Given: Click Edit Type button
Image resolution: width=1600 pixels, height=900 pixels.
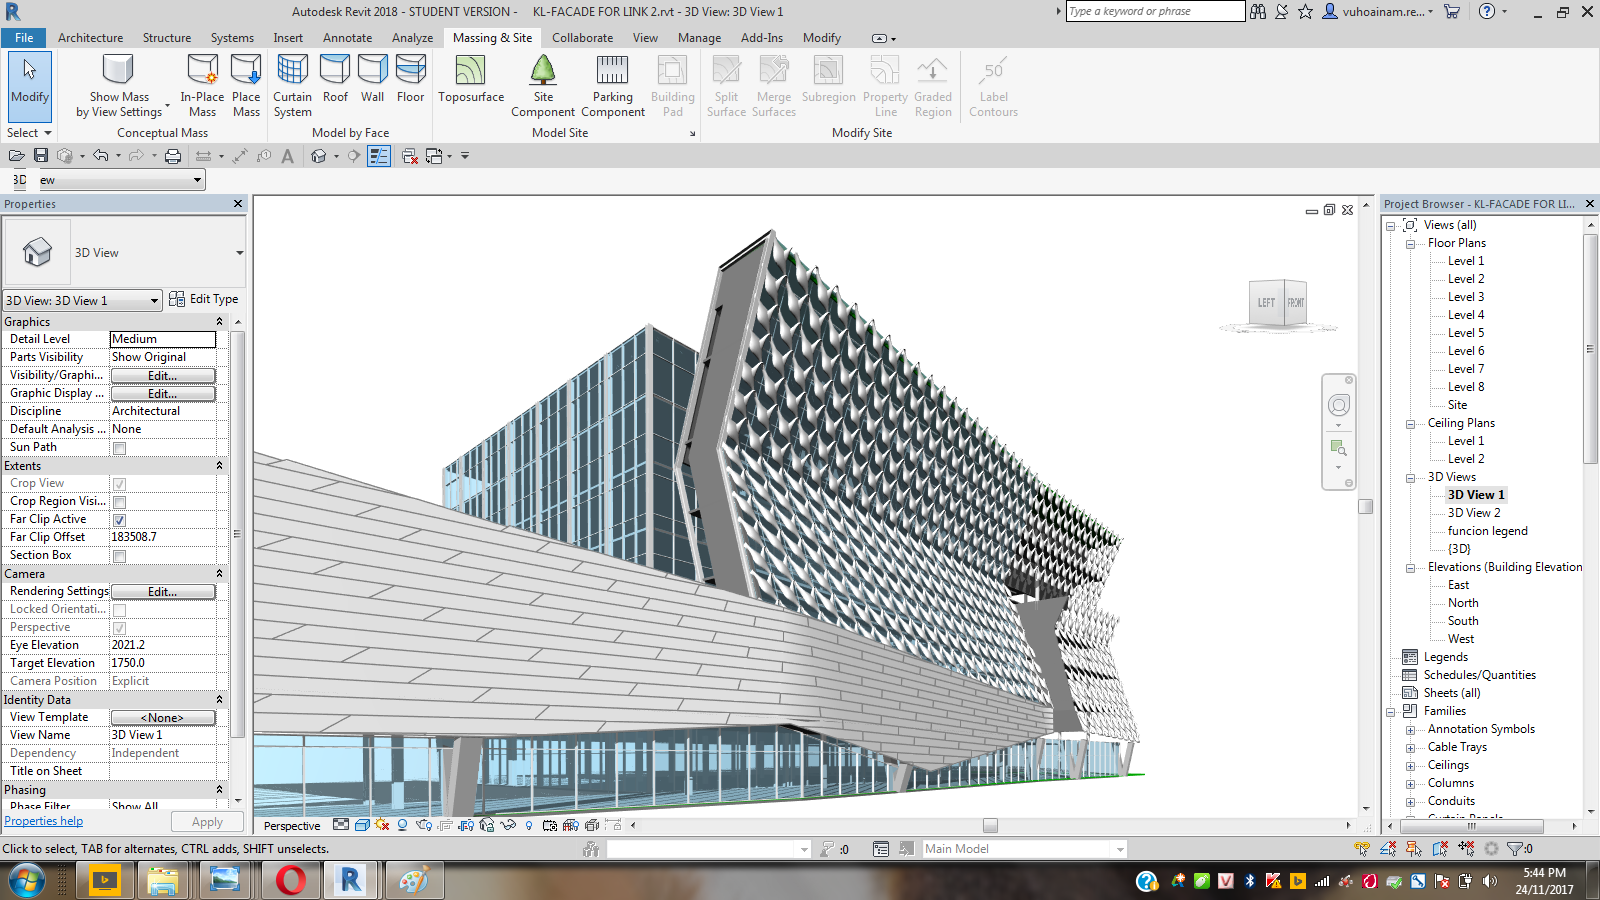Looking at the screenshot, I should click(204, 299).
